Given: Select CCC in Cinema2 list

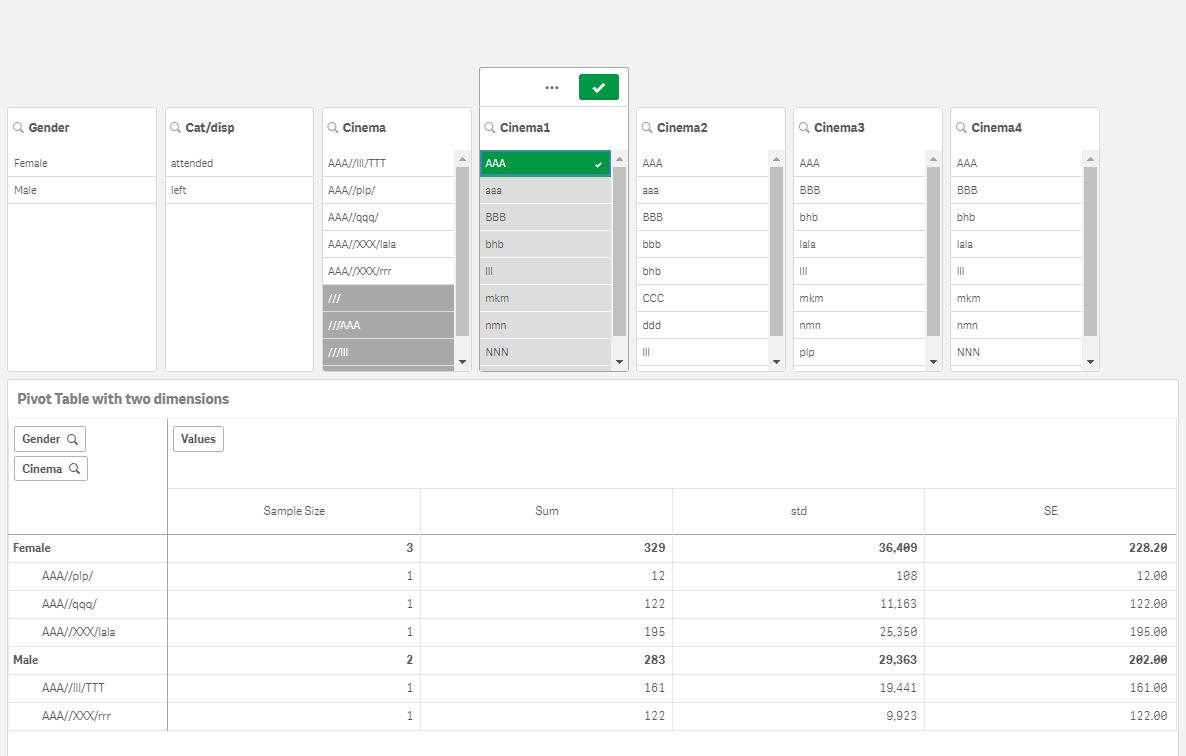Looking at the screenshot, I should click(703, 299).
